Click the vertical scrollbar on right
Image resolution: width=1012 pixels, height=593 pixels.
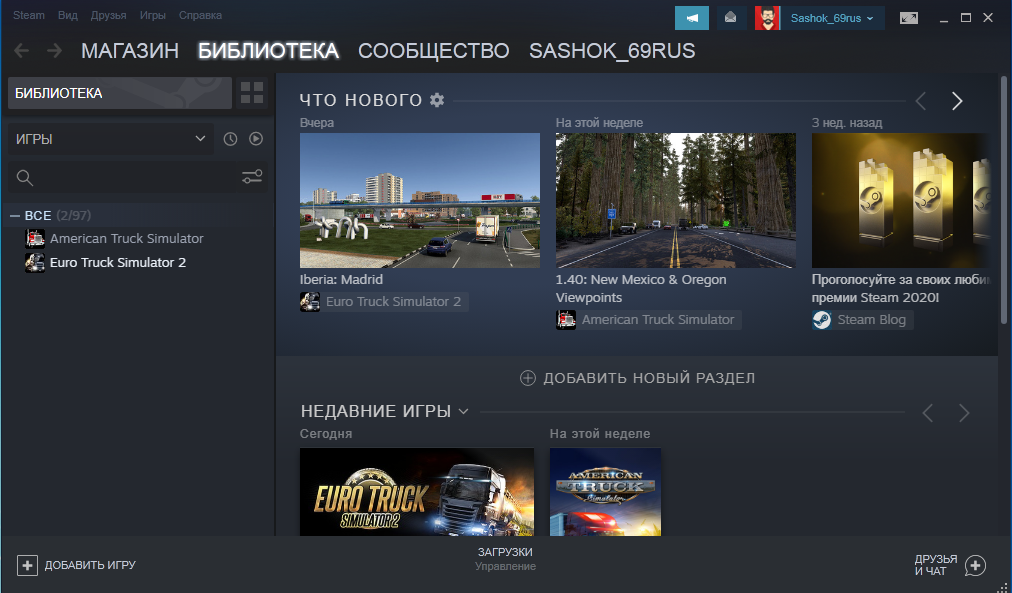coord(1004,200)
